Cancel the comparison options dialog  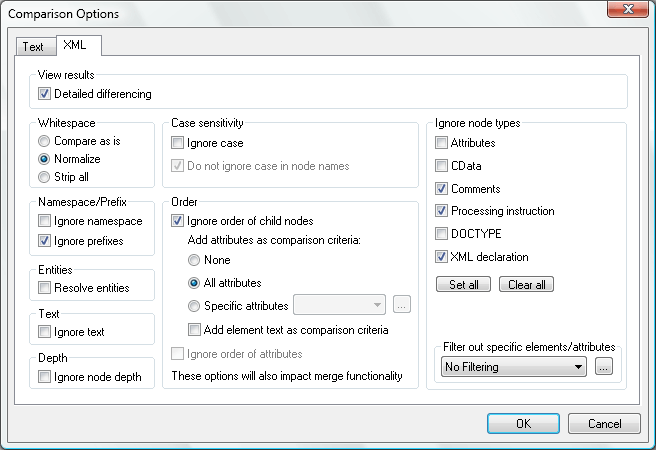[x=604, y=423]
